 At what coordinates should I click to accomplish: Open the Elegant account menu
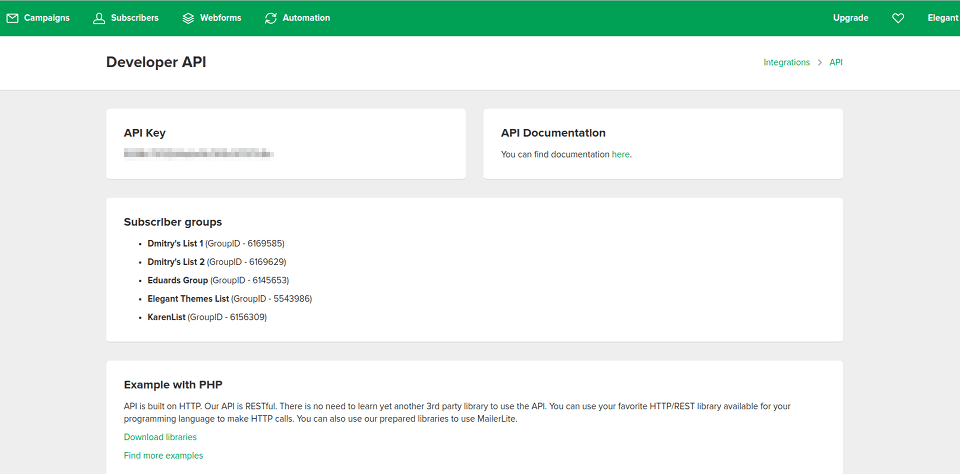click(x=942, y=18)
